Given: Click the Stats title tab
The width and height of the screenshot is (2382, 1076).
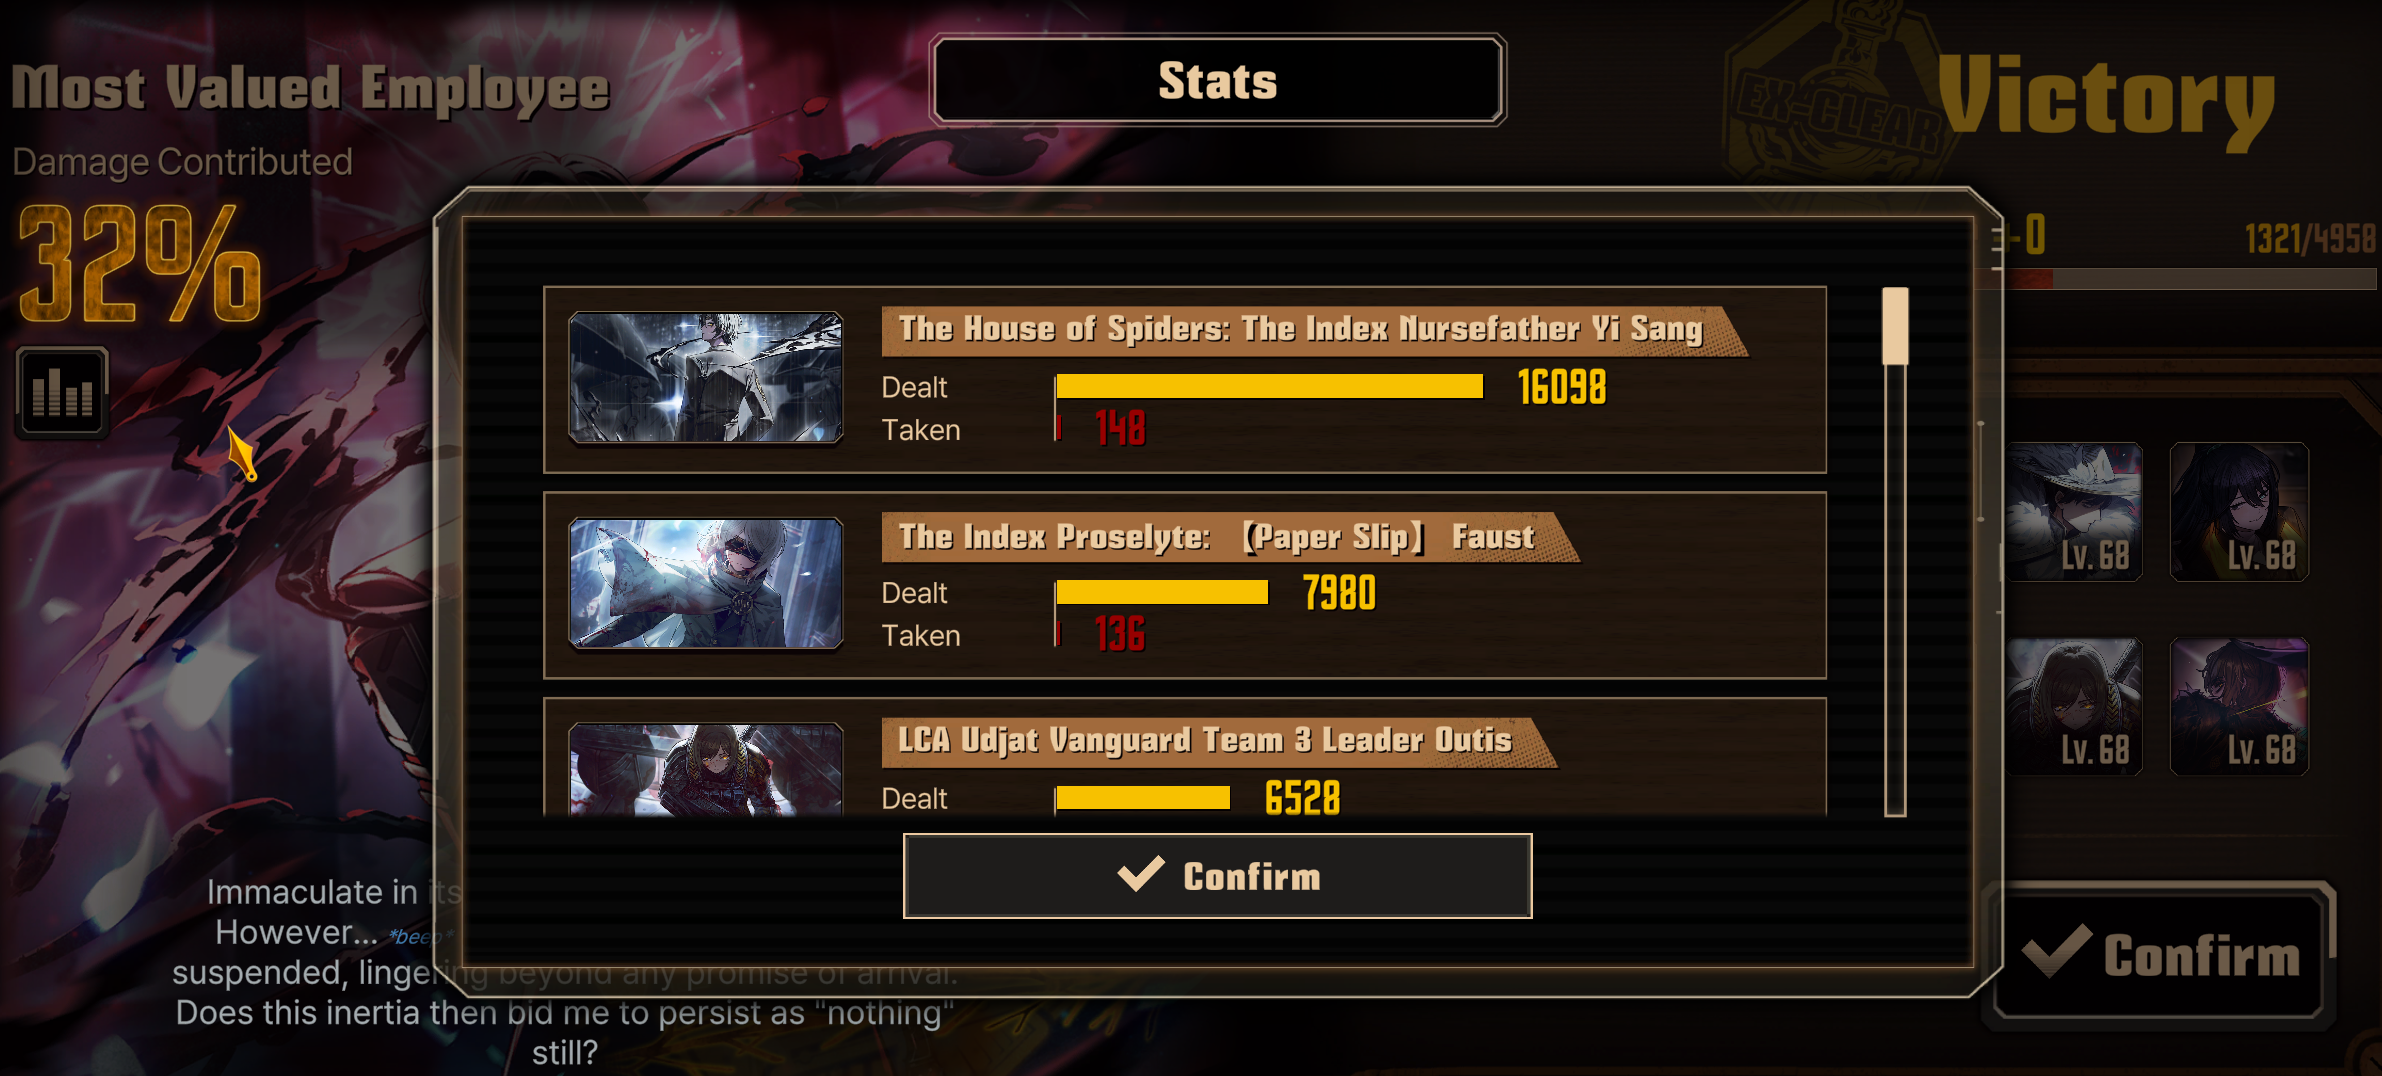Looking at the screenshot, I should 1218,80.
